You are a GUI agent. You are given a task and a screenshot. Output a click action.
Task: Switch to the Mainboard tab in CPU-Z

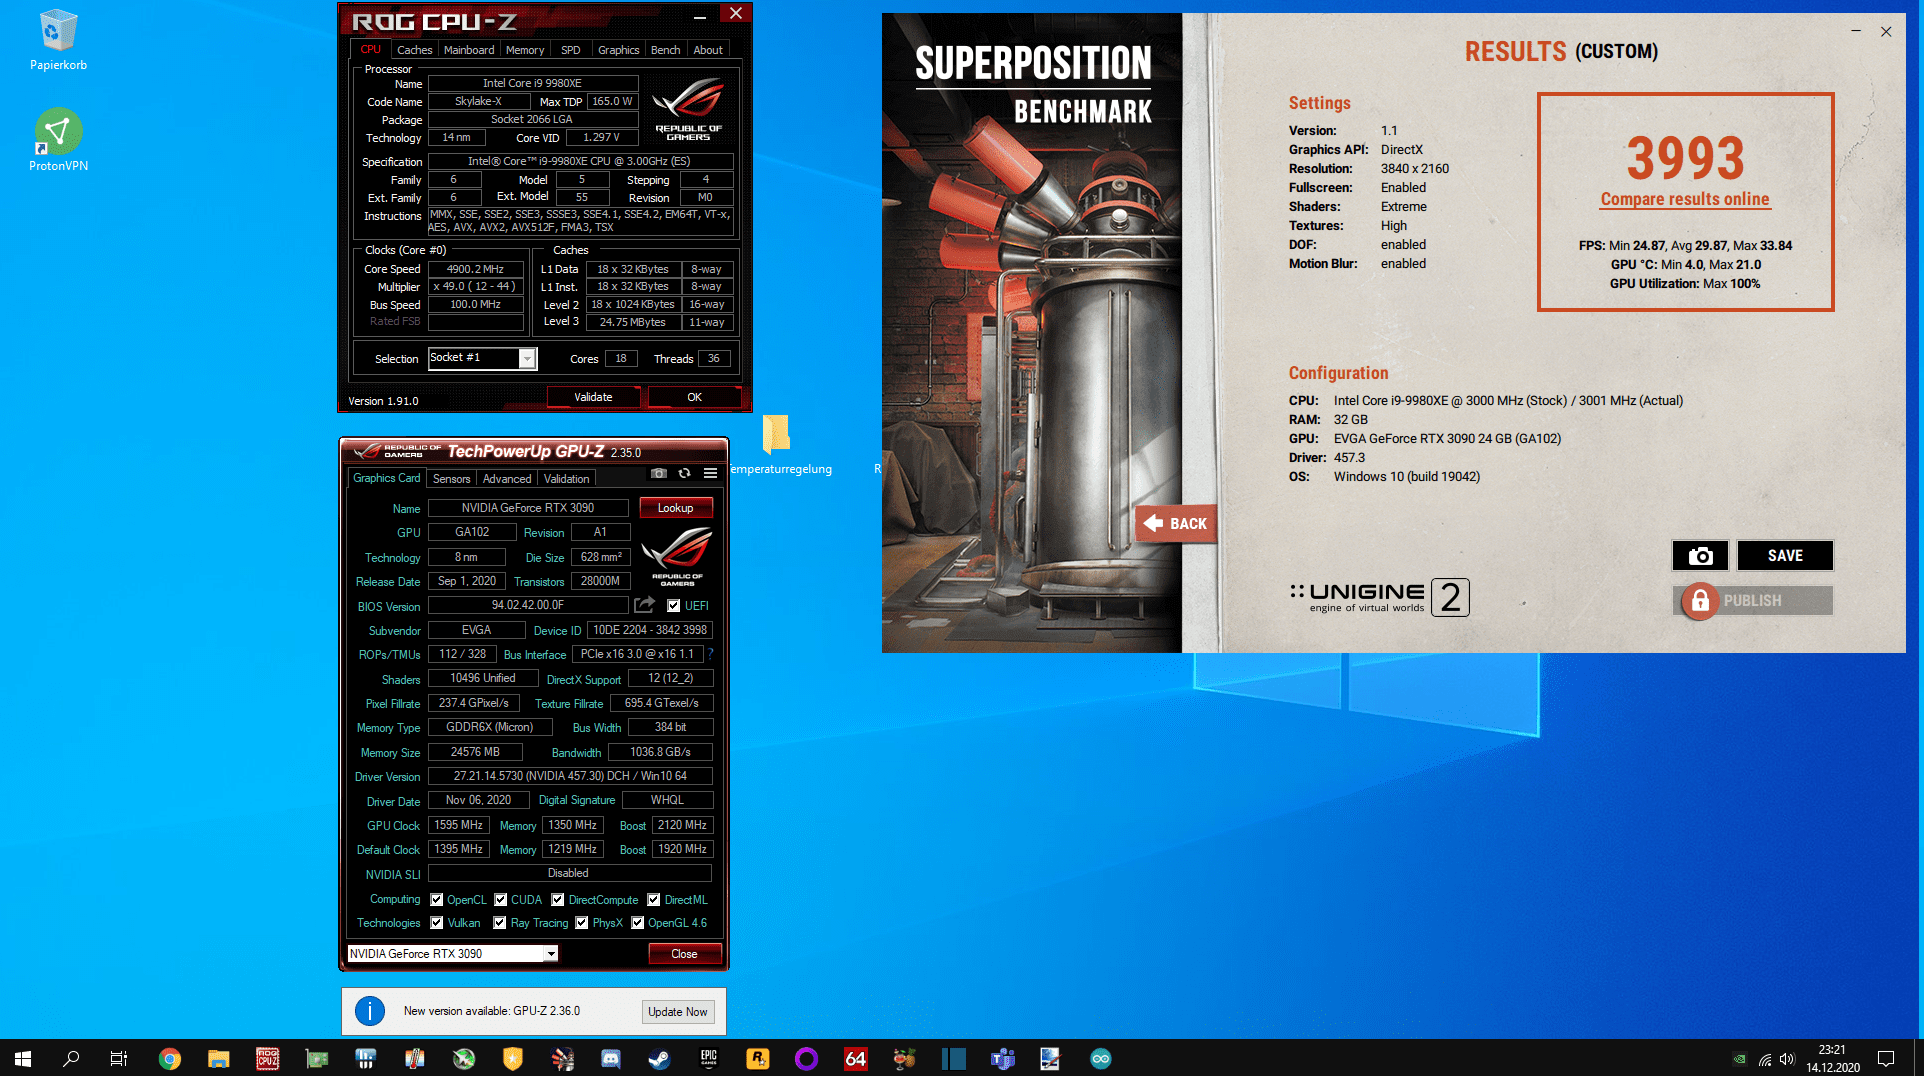469,50
